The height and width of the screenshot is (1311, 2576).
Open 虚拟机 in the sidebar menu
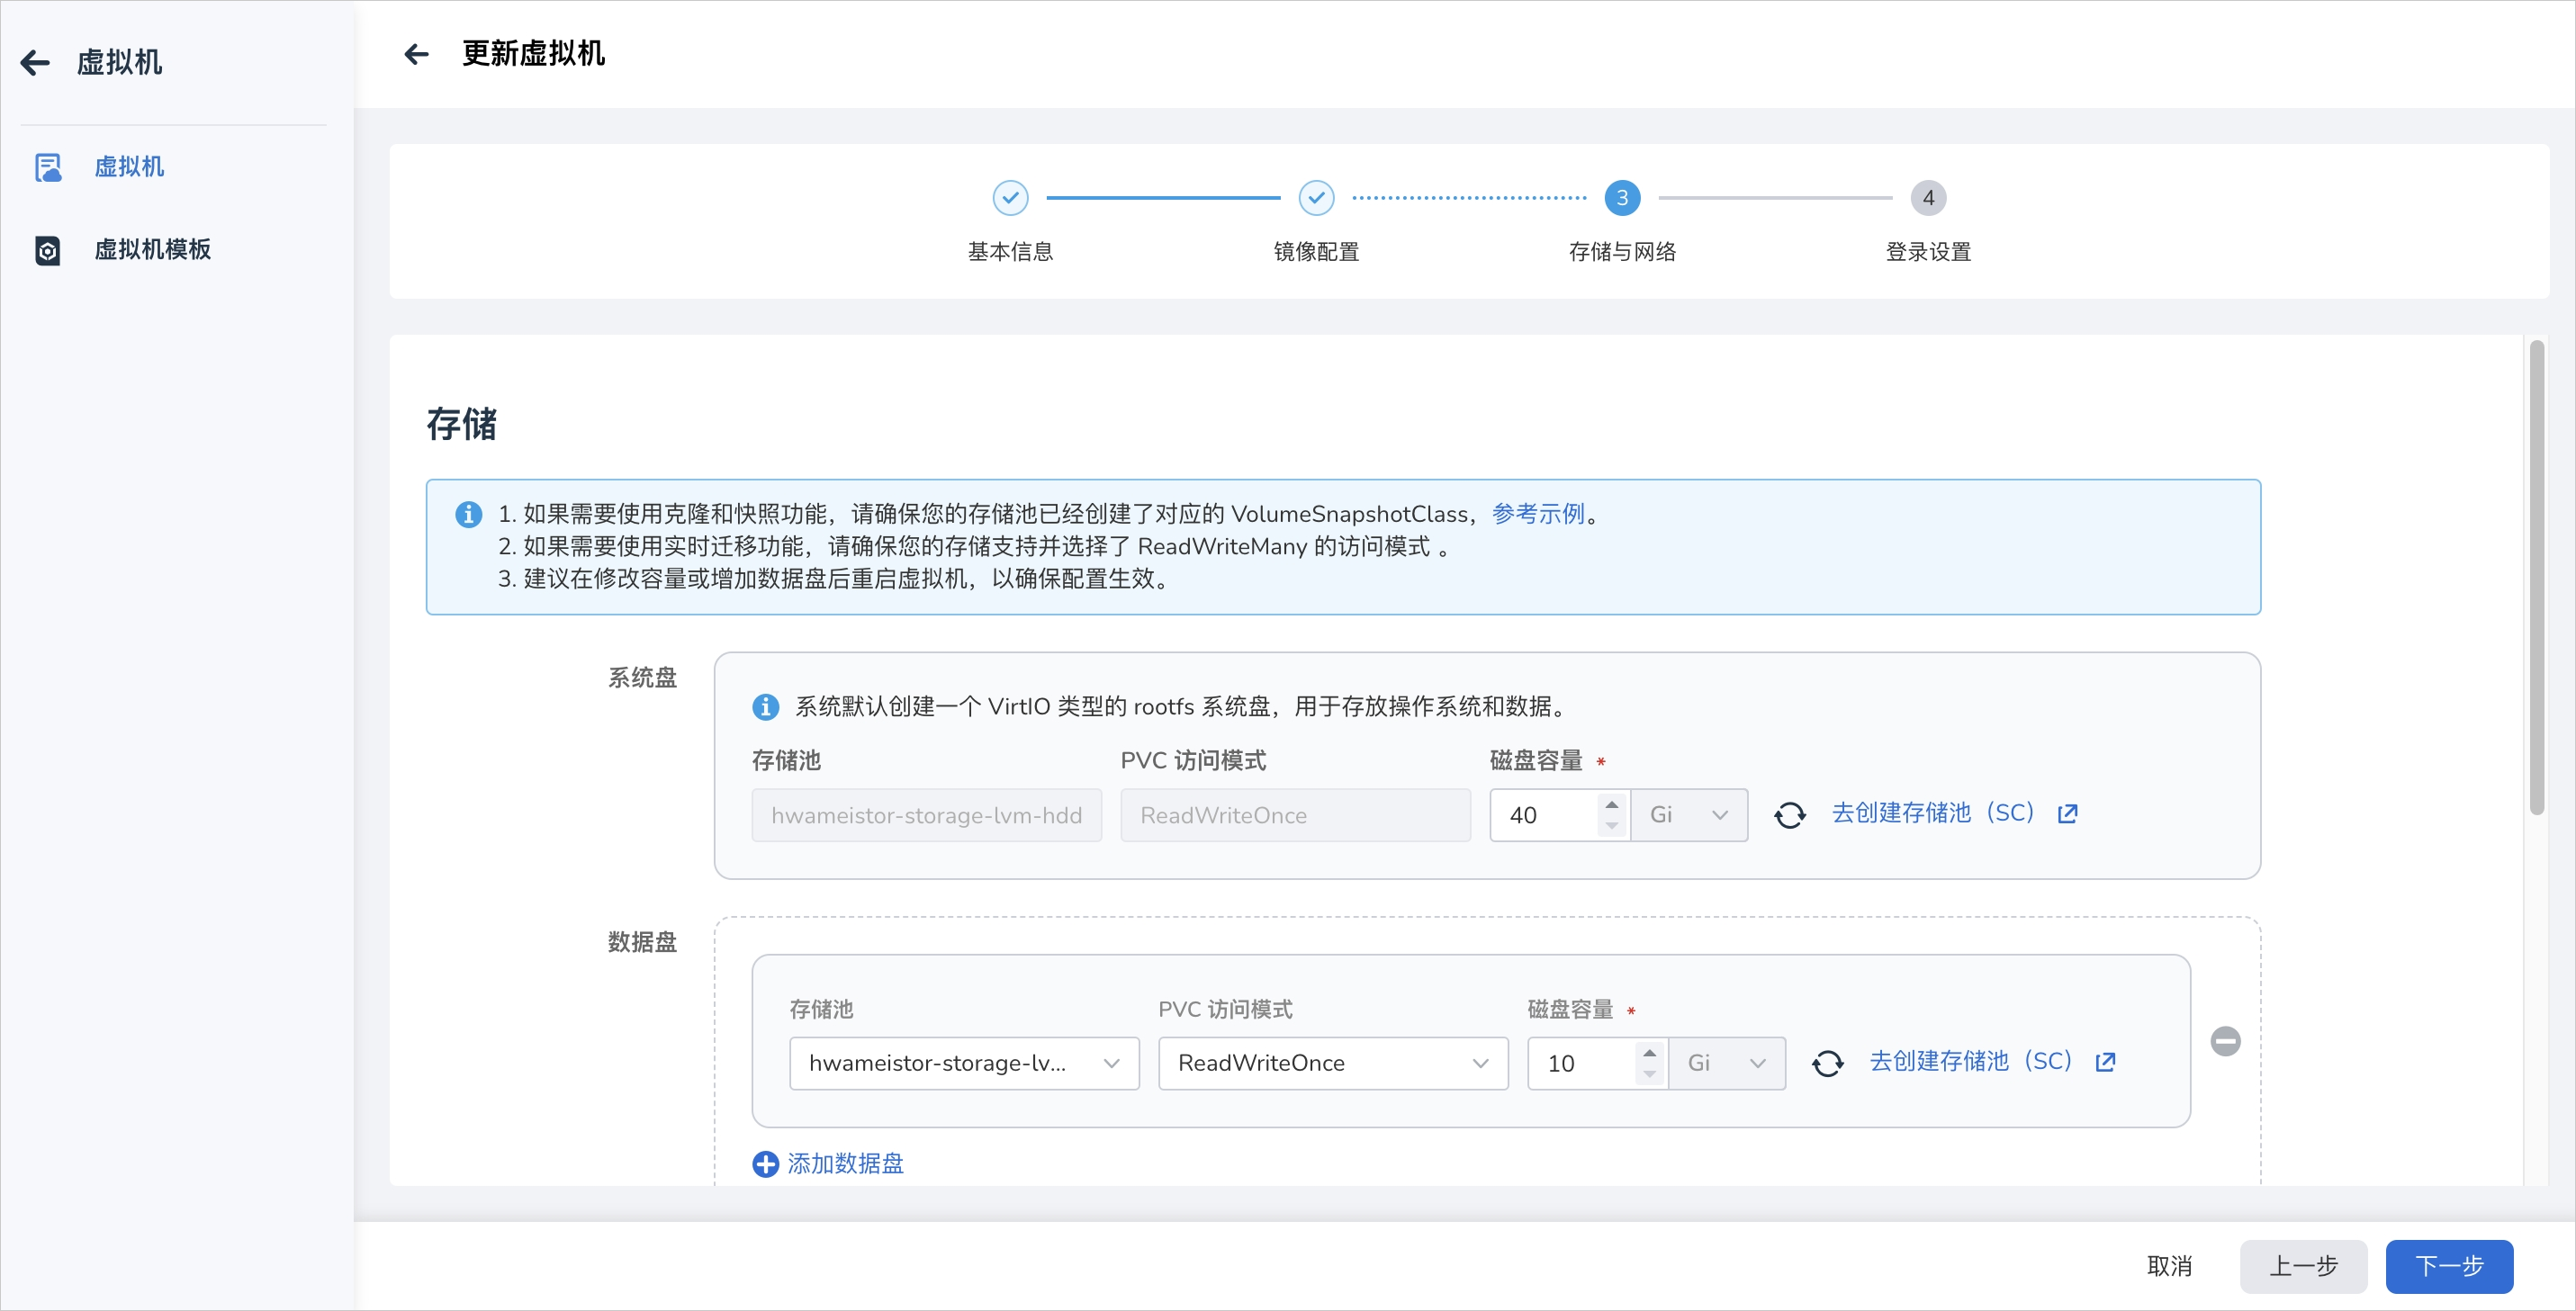tap(129, 167)
